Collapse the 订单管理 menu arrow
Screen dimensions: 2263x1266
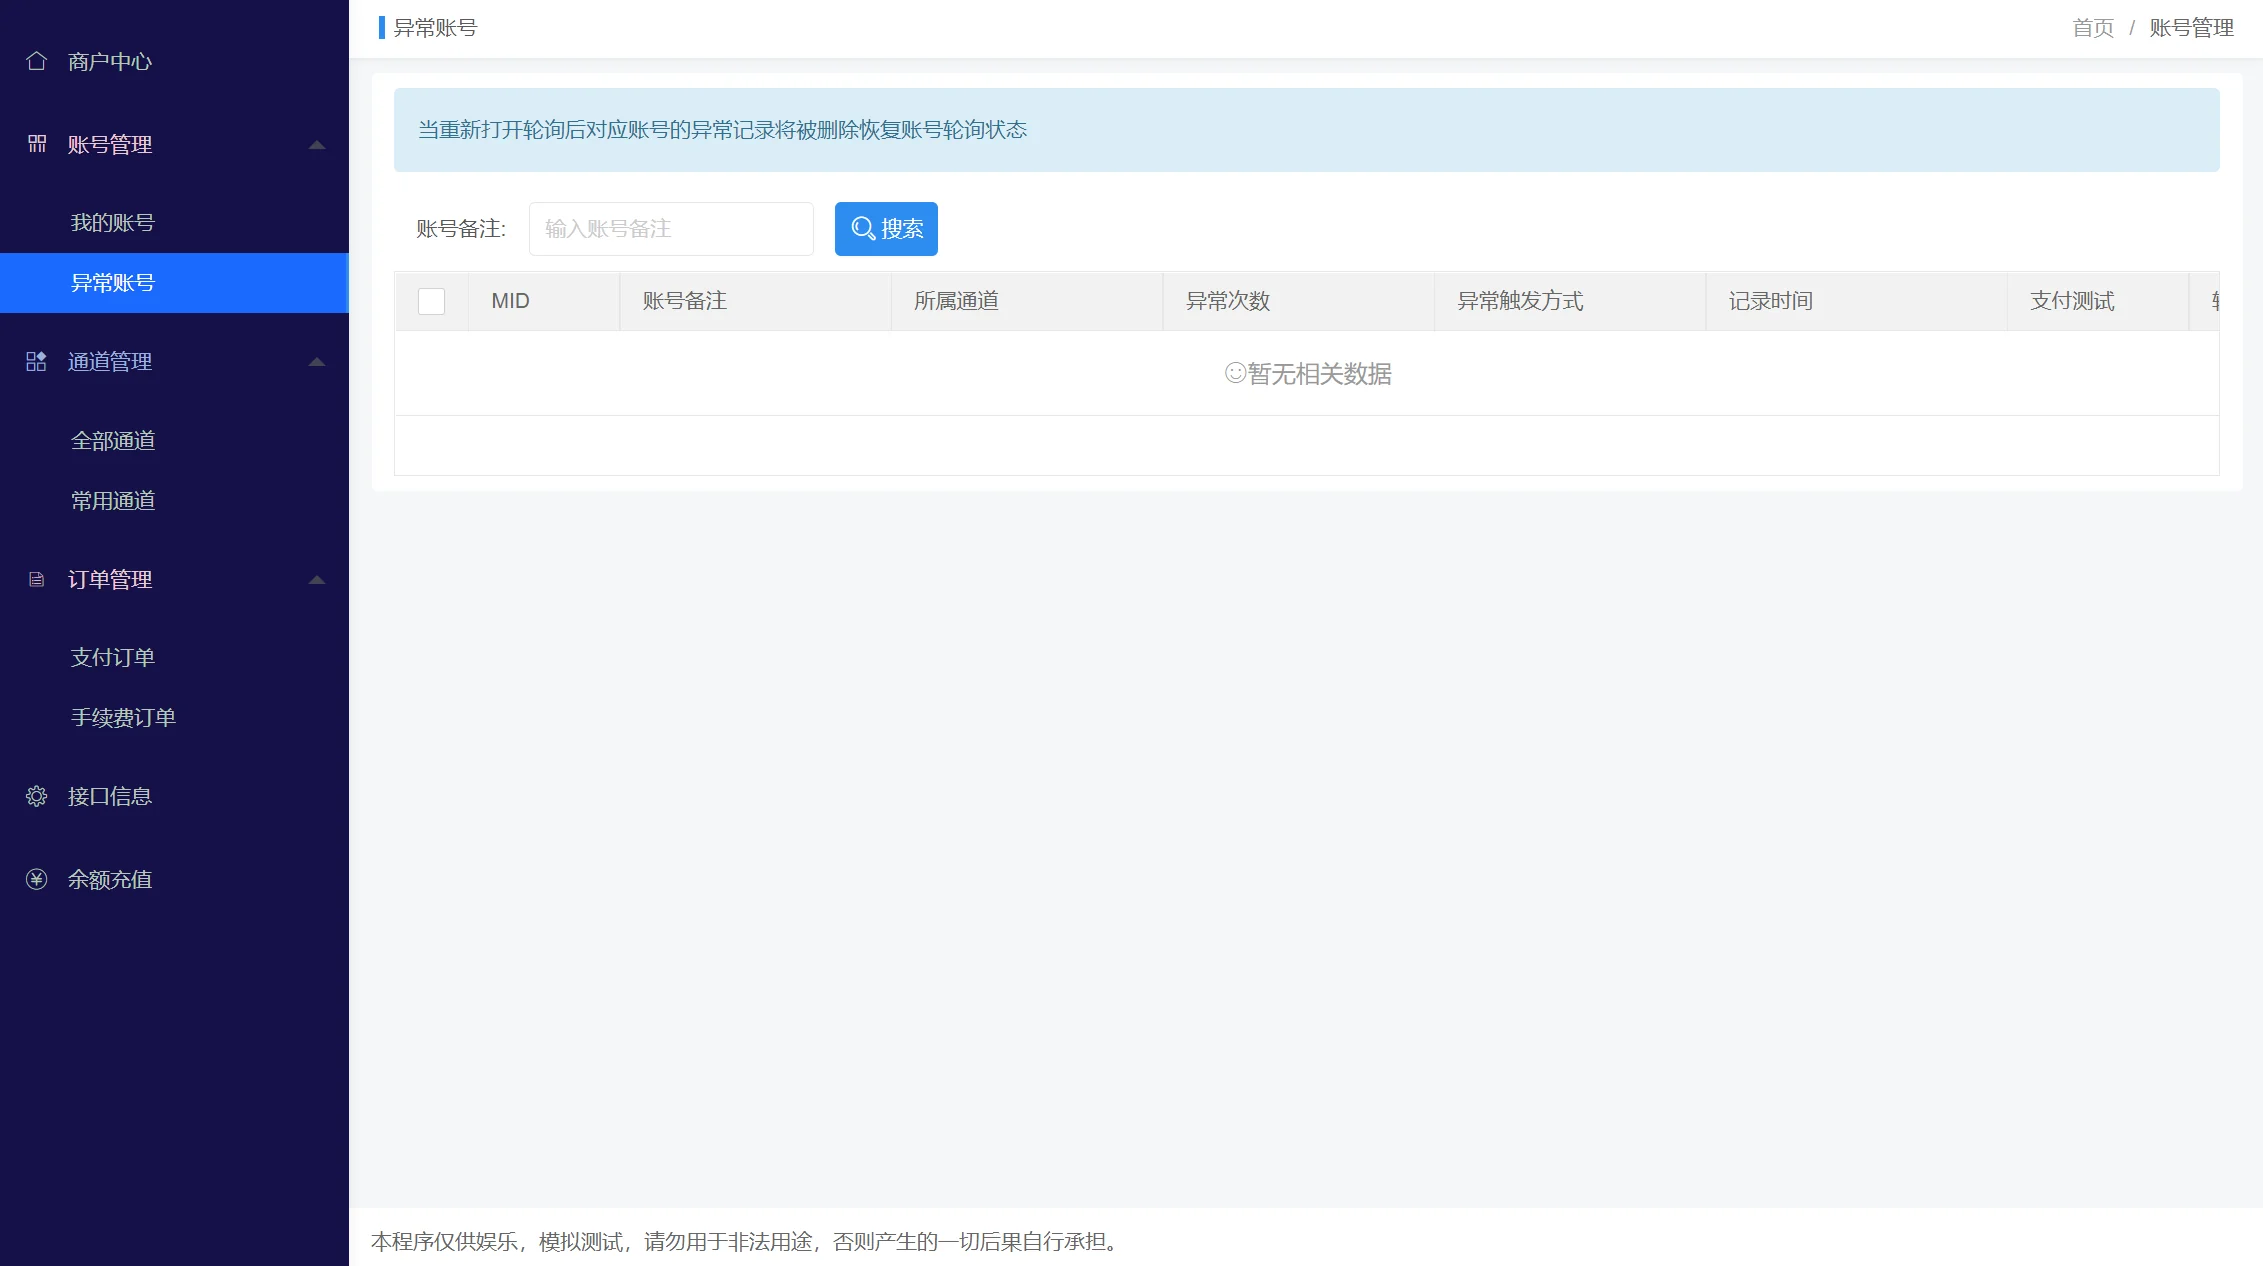(317, 580)
